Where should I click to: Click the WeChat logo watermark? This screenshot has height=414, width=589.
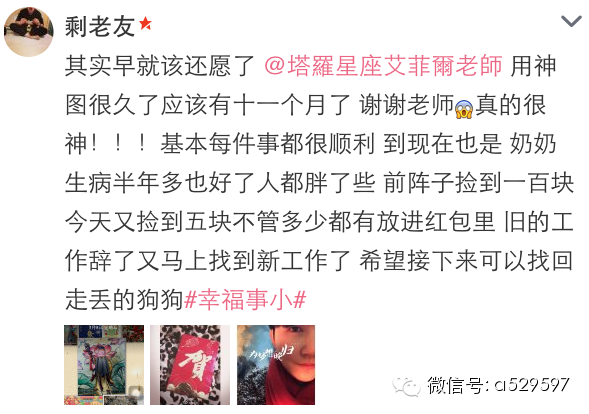click(406, 385)
